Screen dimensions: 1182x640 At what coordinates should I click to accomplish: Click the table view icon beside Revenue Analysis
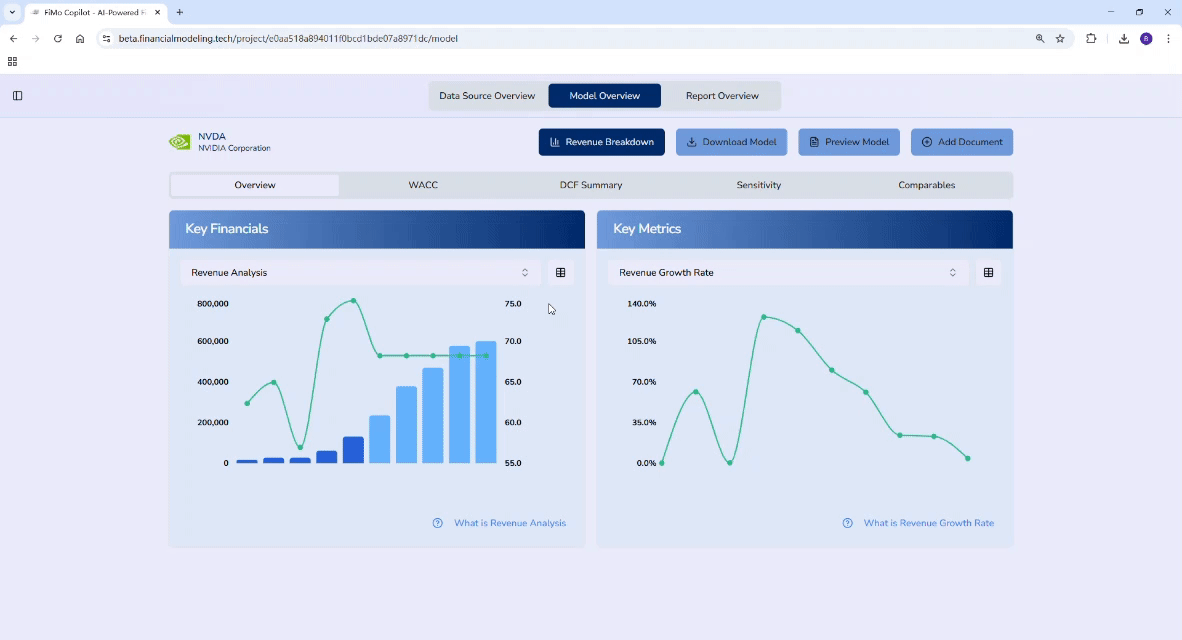[560, 272]
